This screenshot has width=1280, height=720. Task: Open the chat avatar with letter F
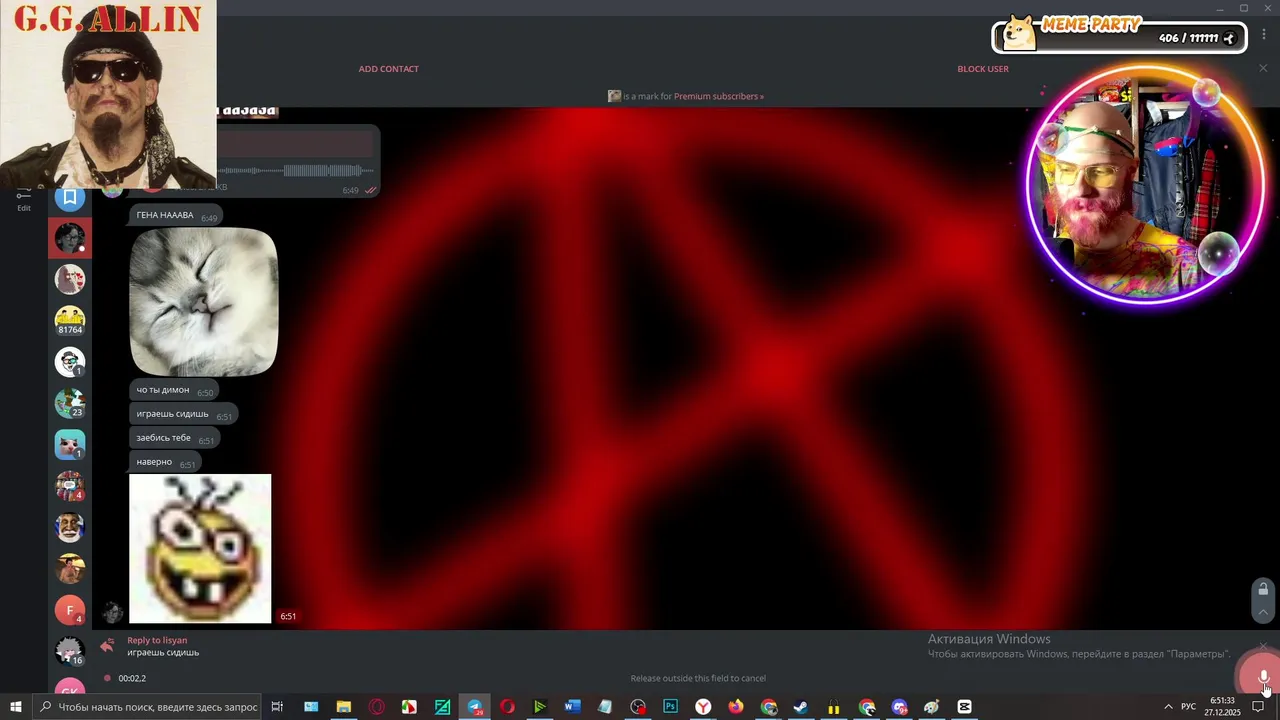pyautogui.click(x=70, y=609)
